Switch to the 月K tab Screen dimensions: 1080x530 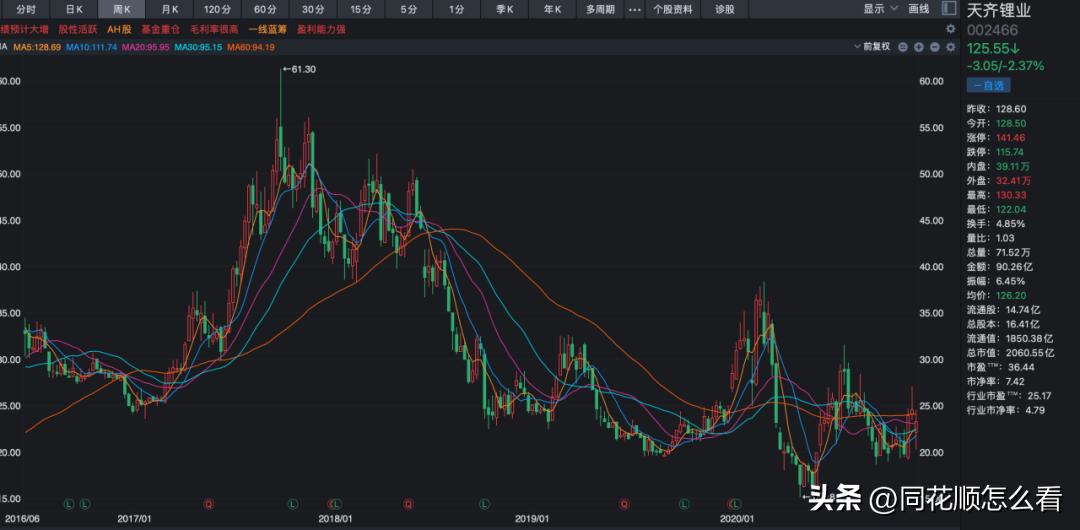click(169, 9)
